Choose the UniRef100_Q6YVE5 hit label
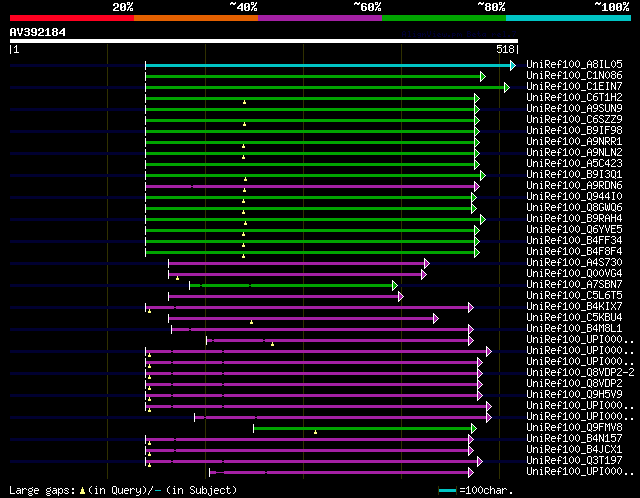The height and width of the screenshot is (498, 640). point(574,229)
